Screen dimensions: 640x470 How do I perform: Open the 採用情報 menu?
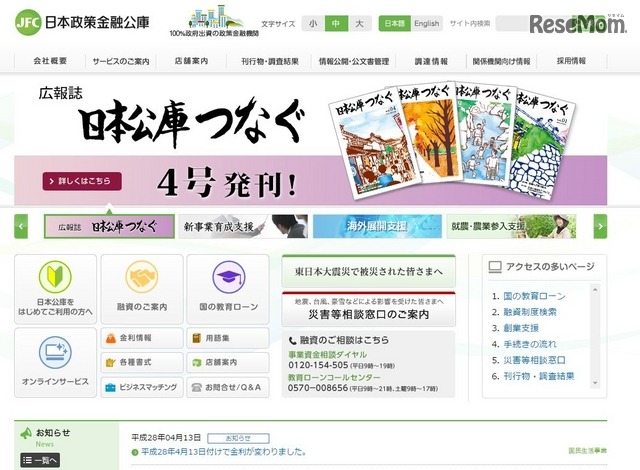pyautogui.click(x=571, y=61)
